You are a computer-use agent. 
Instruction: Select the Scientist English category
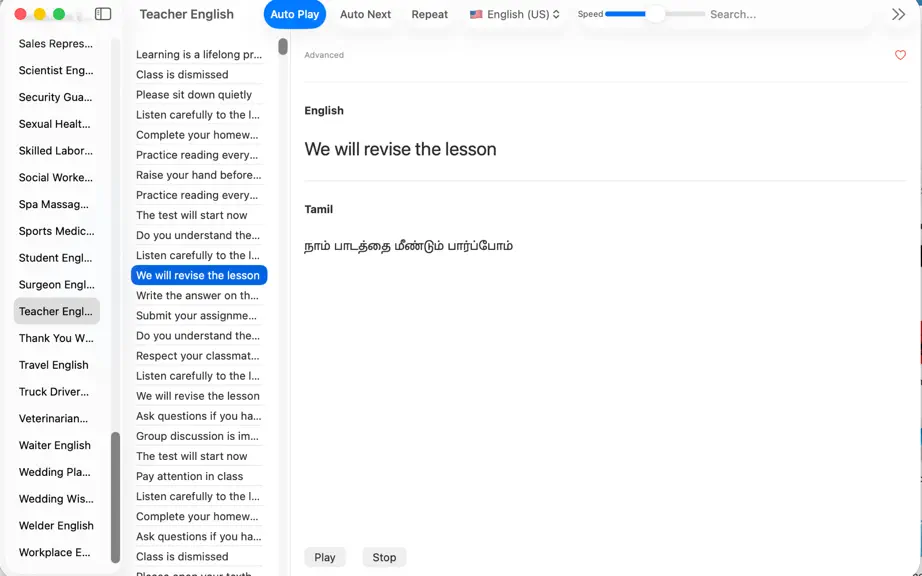coord(56,71)
